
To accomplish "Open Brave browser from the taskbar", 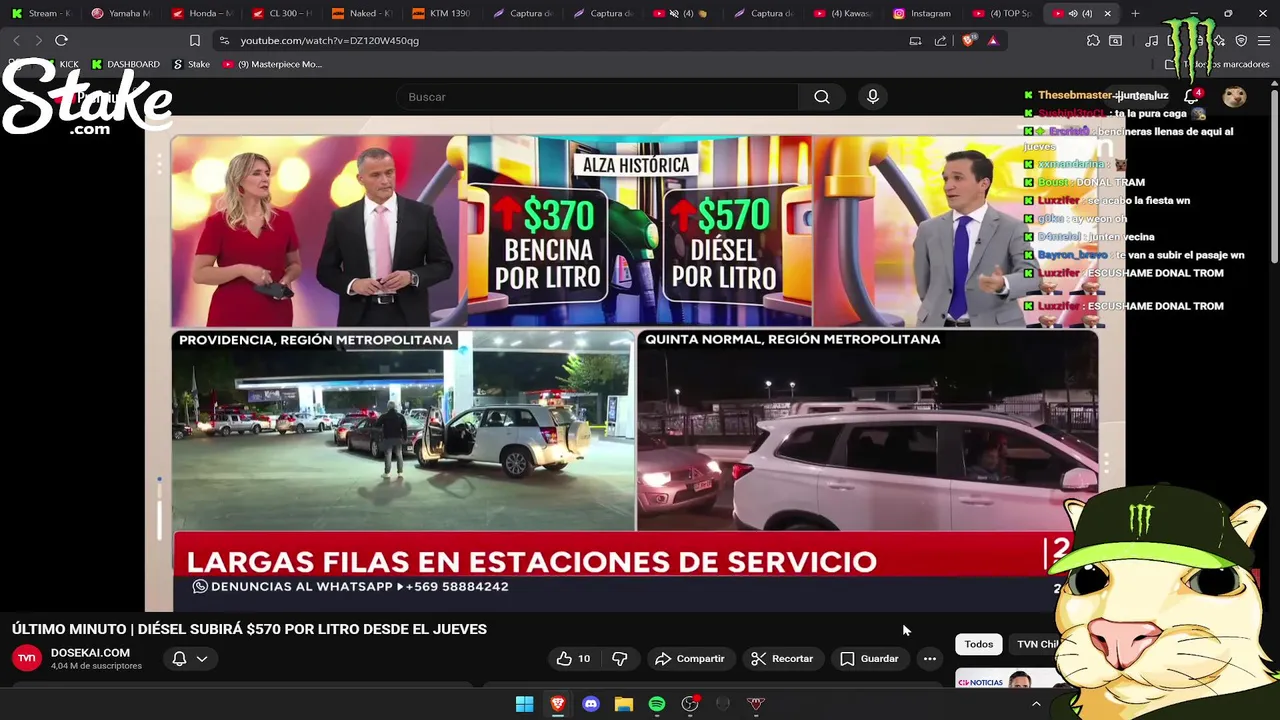I will [x=558, y=704].
